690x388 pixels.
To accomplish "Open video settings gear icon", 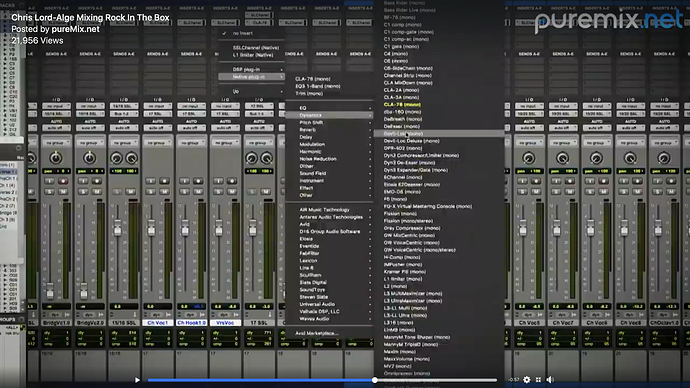I will pos(527,380).
